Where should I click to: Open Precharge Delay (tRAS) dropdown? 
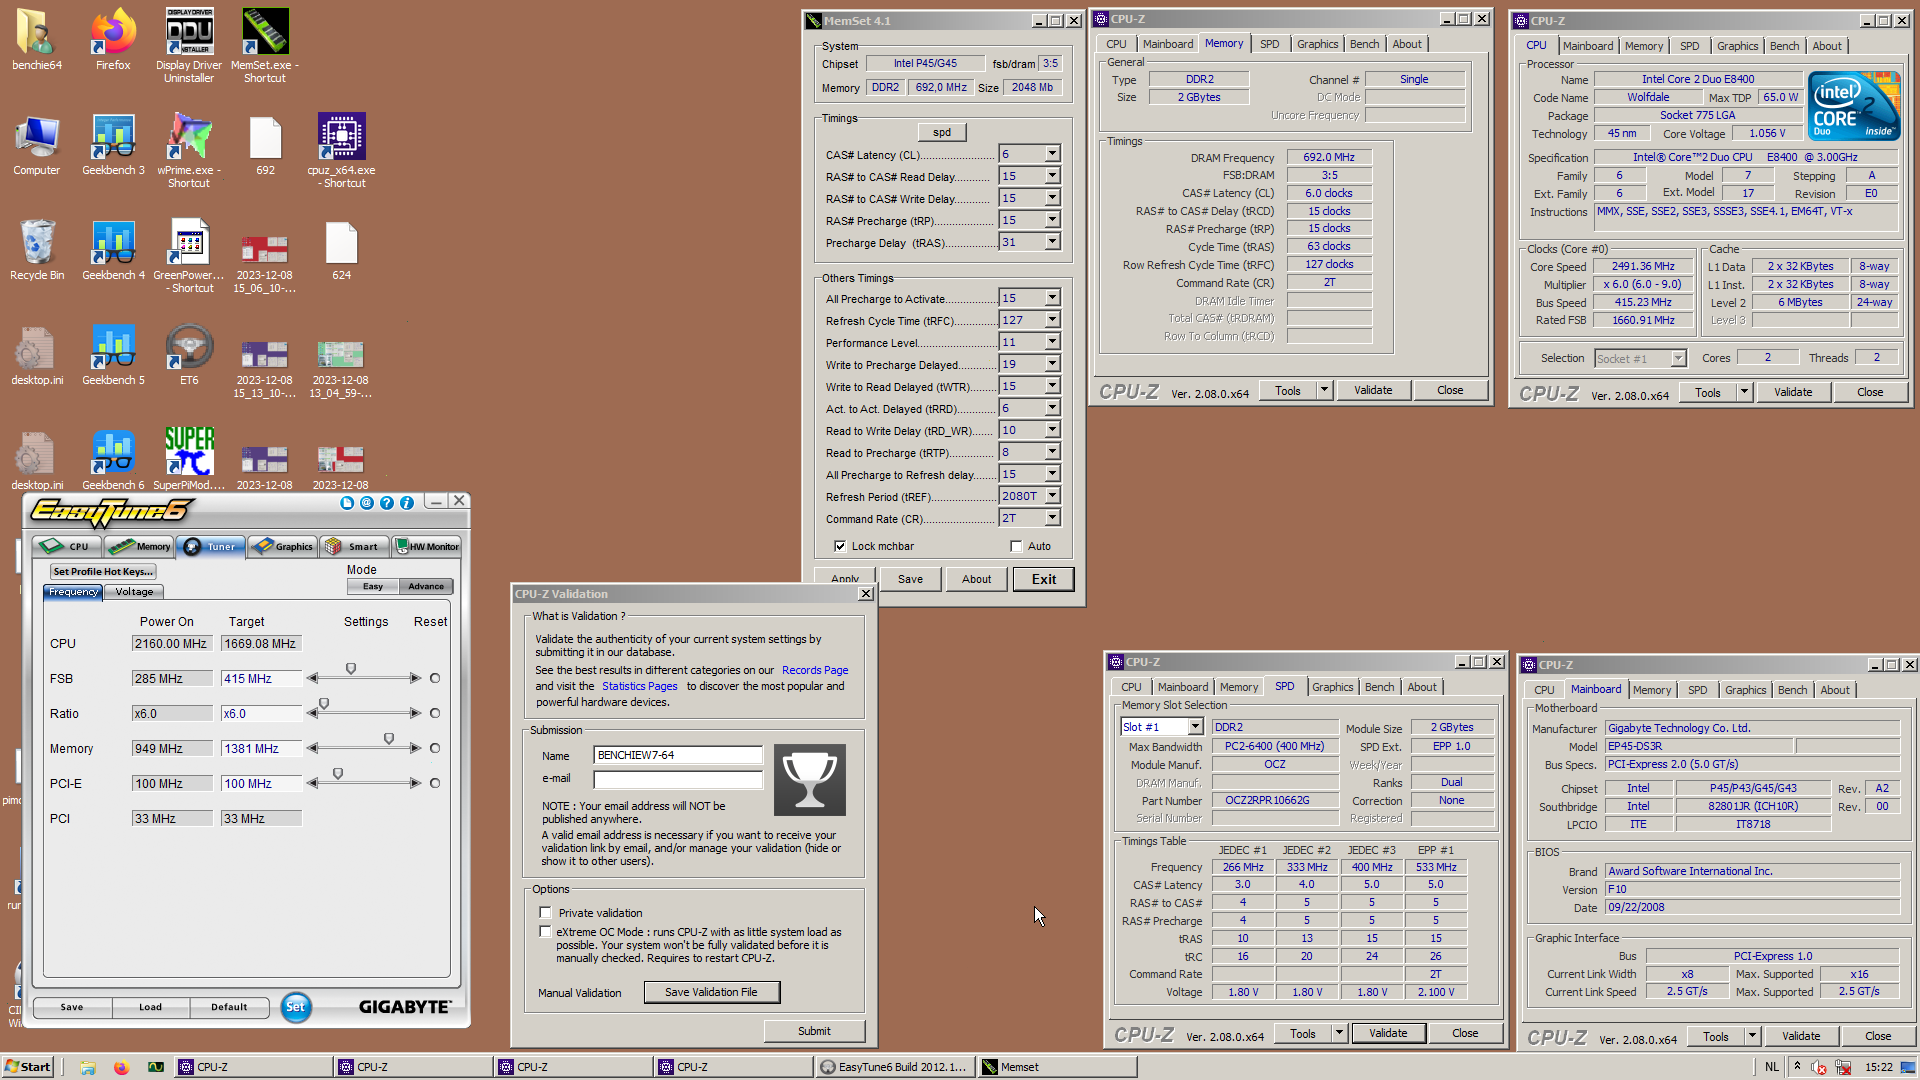(1052, 242)
